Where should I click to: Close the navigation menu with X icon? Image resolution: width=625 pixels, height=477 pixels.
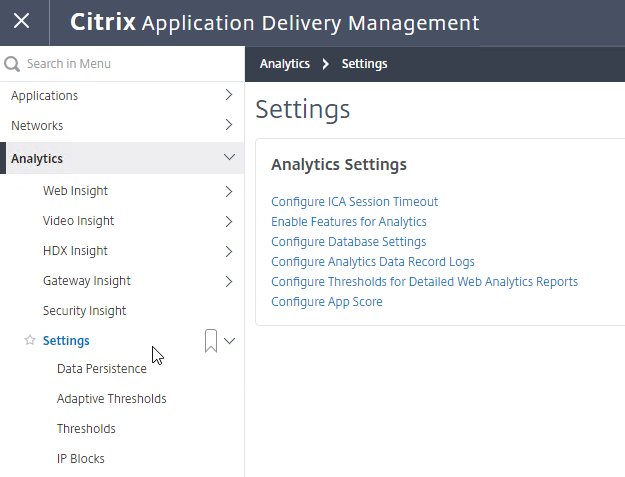22,21
